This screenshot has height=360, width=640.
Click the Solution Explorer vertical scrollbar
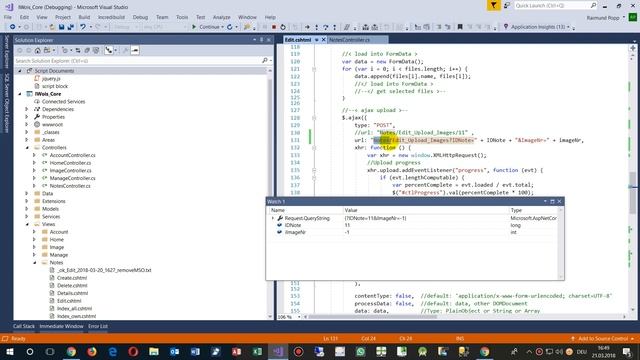270,193
